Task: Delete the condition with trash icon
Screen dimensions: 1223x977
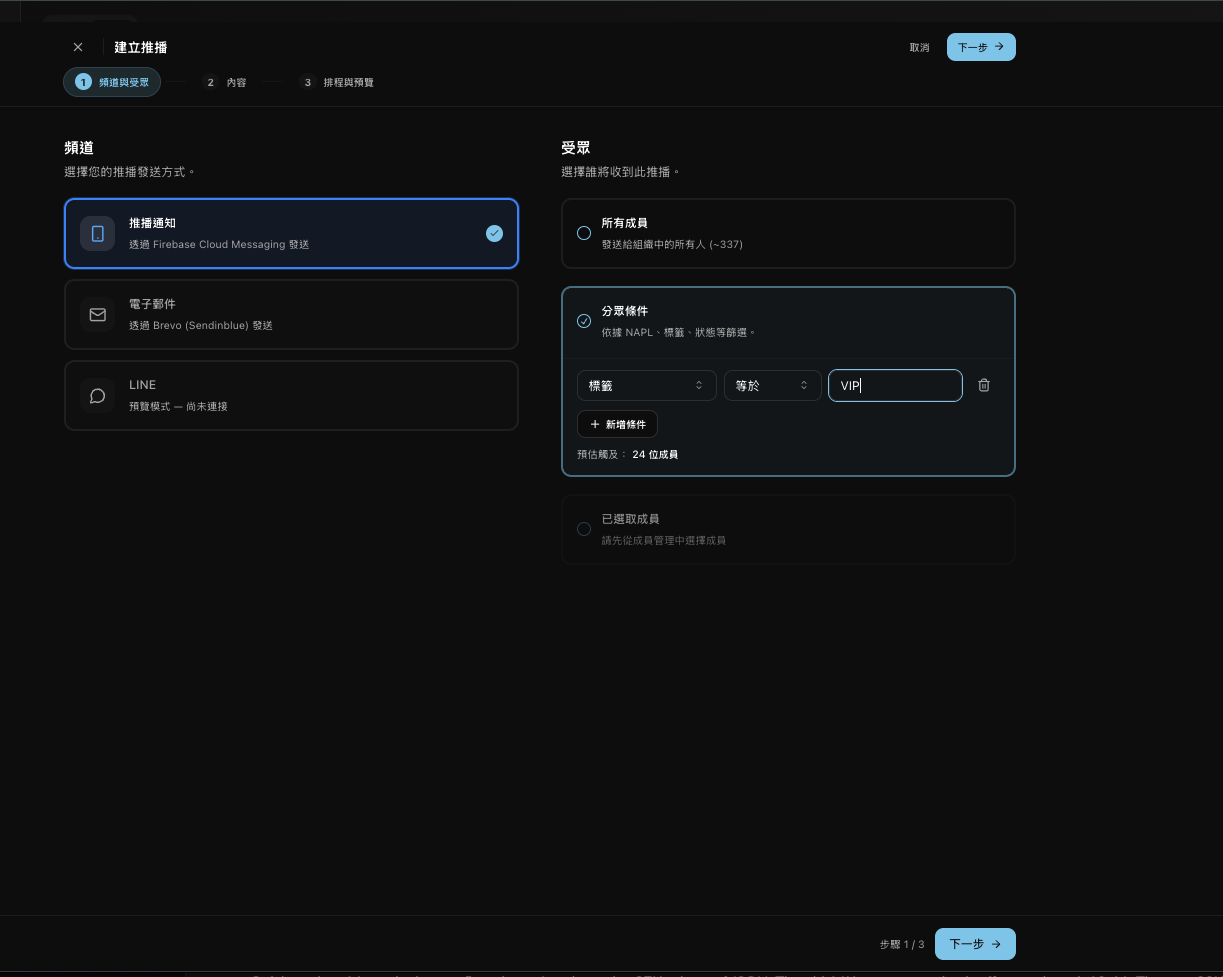Action: click(984, 385)
